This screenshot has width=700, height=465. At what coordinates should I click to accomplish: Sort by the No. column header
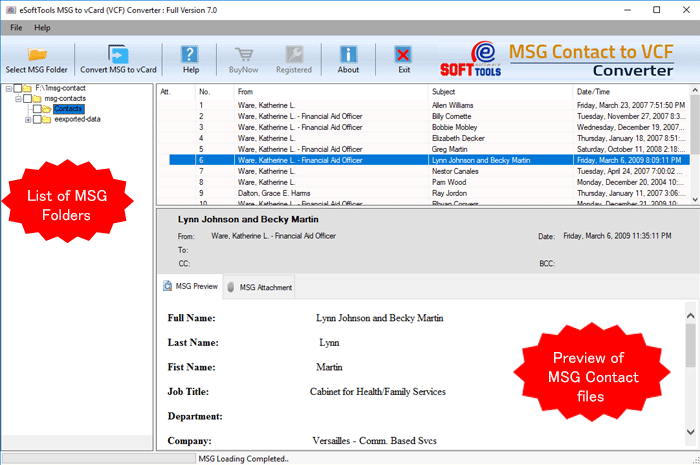[x=214, y=91]
